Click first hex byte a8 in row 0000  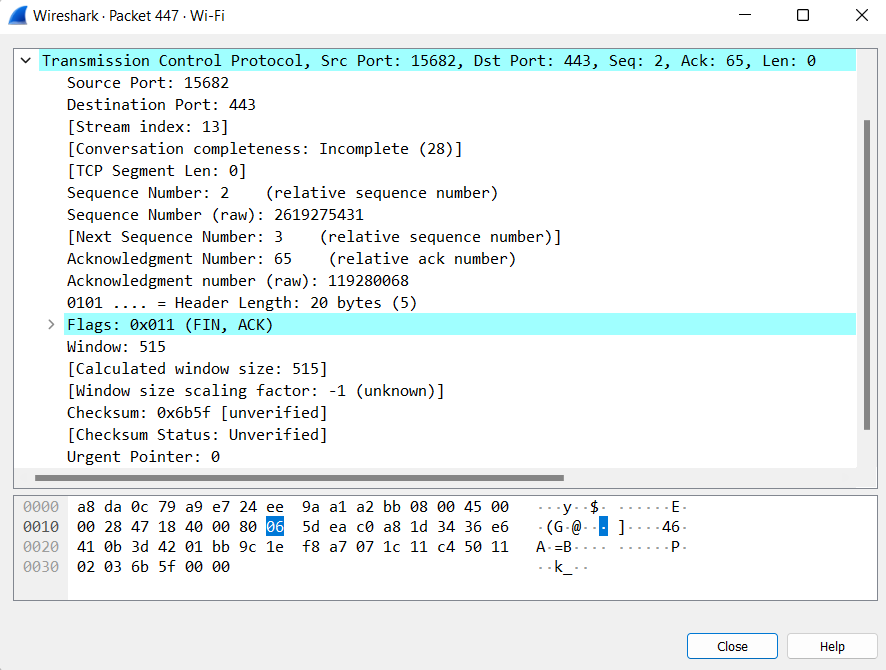(x=86, y=507)
